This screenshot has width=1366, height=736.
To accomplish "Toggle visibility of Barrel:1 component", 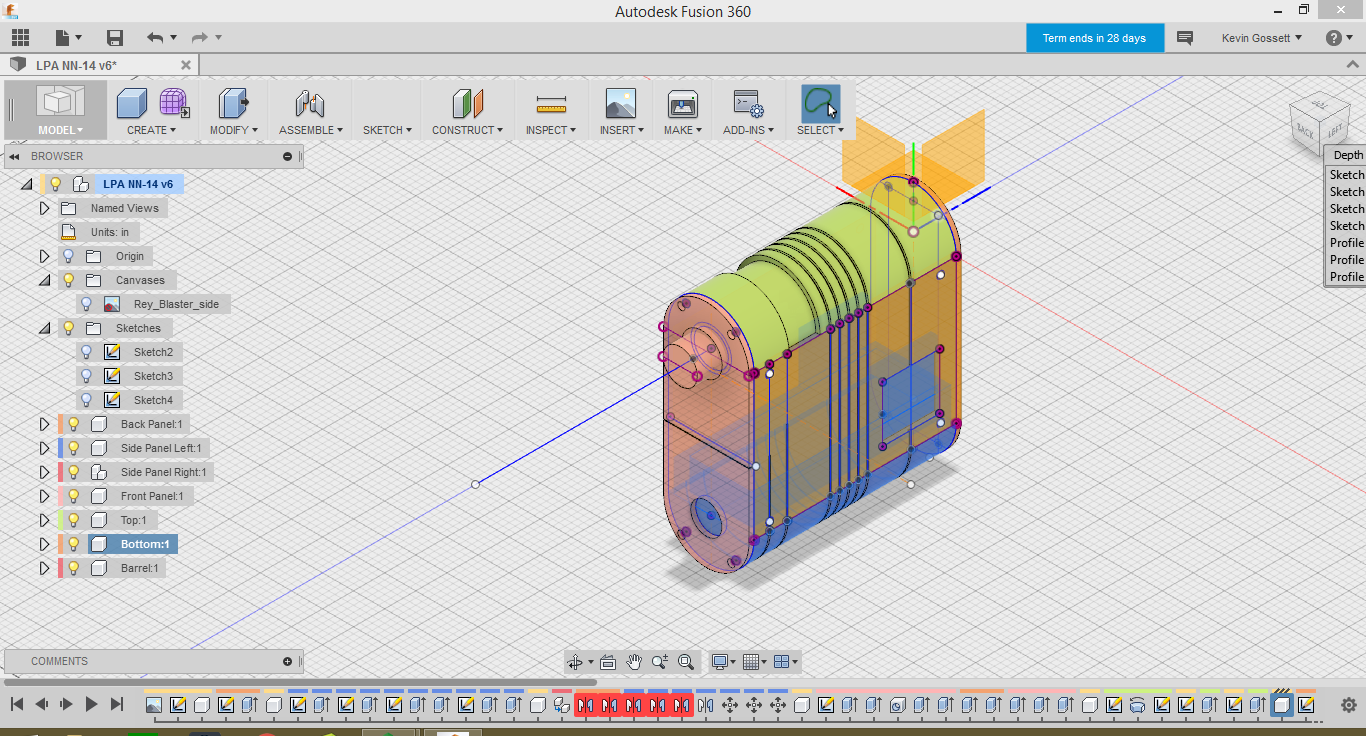I will (x=73, y=568).
